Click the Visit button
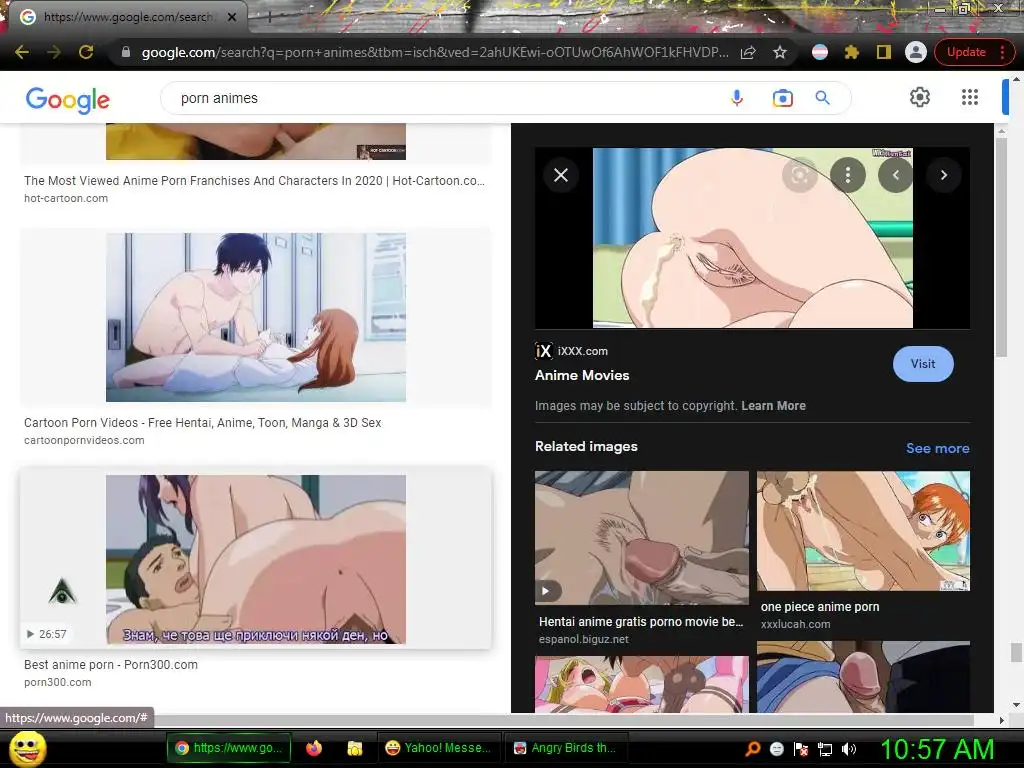1024x768 pixels. (x=923, y=364)
